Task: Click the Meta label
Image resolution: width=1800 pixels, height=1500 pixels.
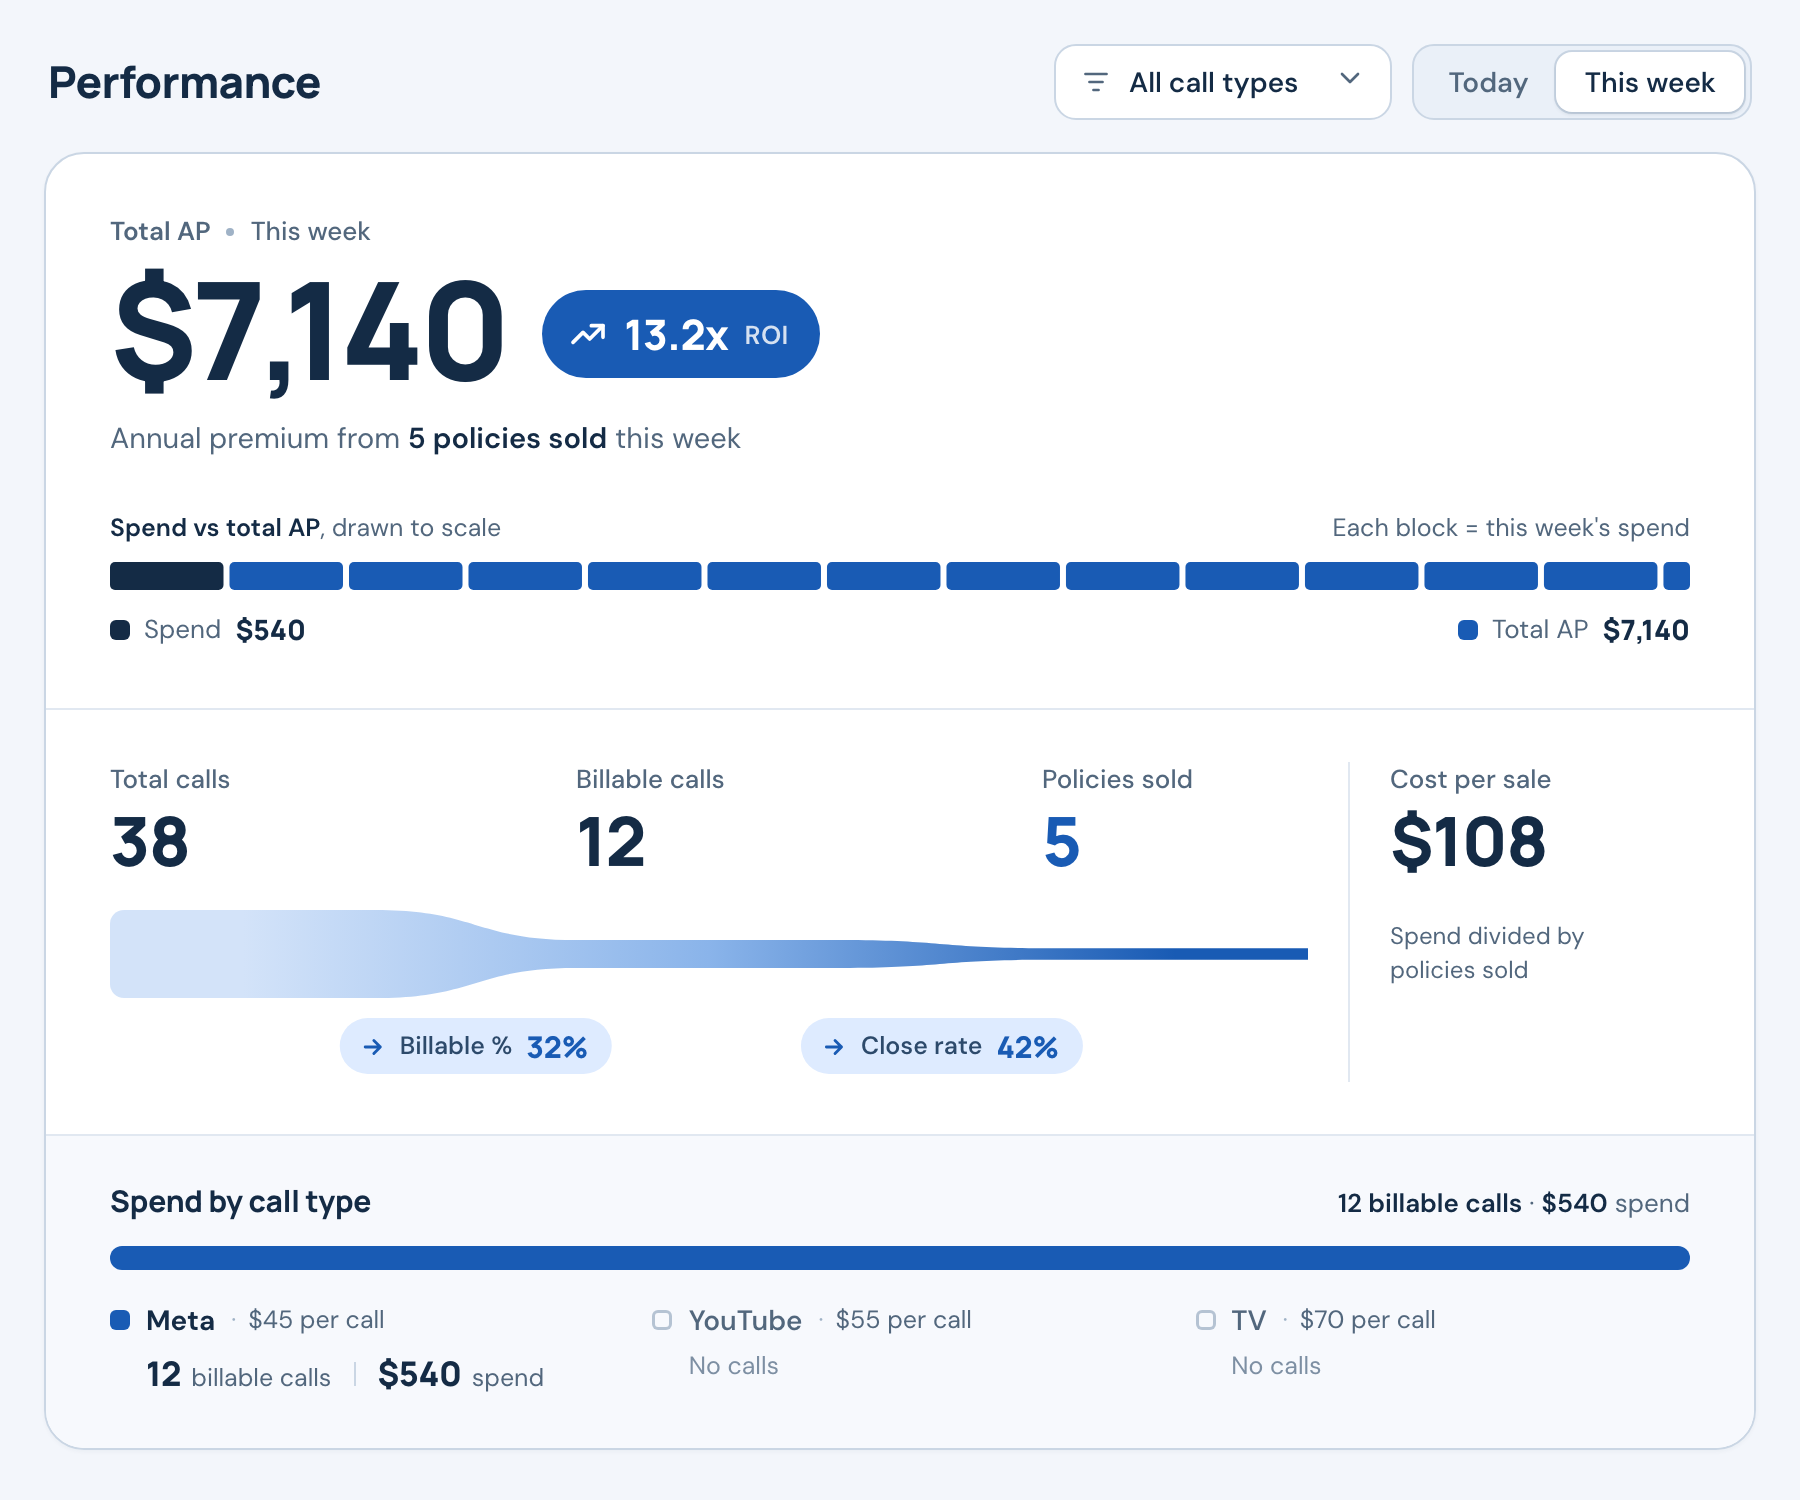Action: (180, 1321)
